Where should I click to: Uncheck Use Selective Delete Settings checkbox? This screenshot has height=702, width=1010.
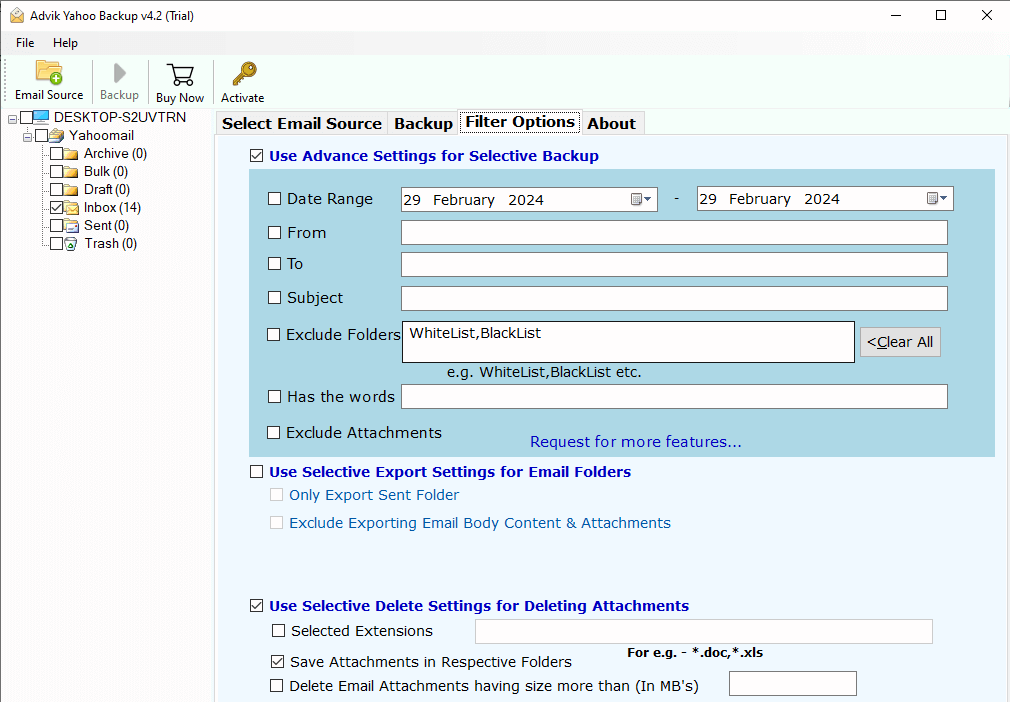tap(256, 606)
